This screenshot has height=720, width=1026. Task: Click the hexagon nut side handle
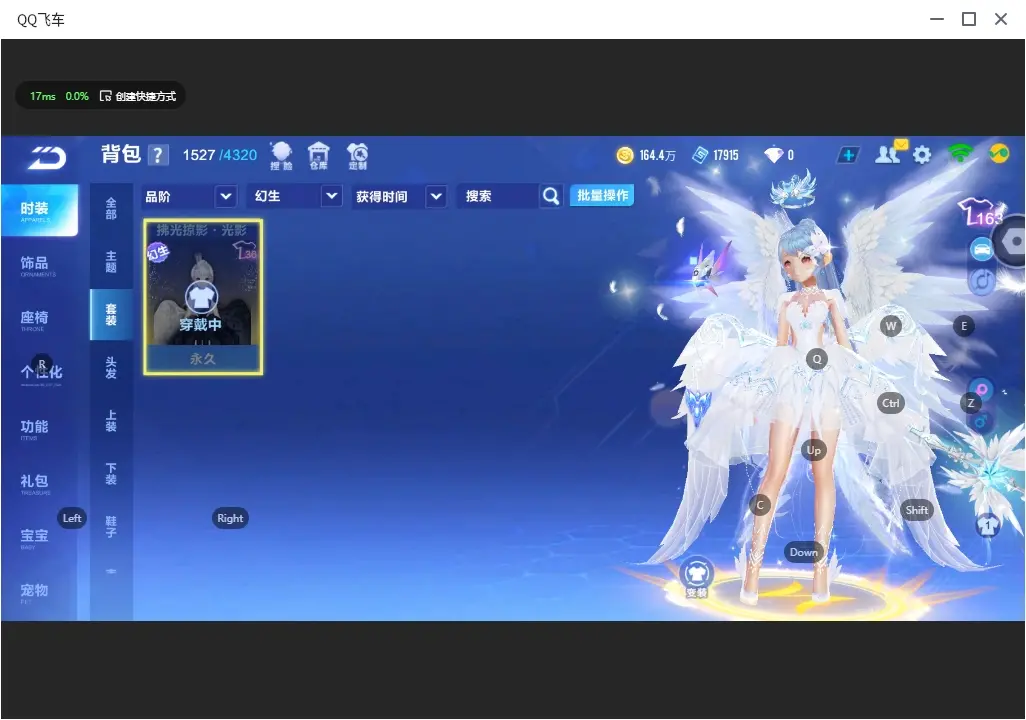click(1014, 241)
